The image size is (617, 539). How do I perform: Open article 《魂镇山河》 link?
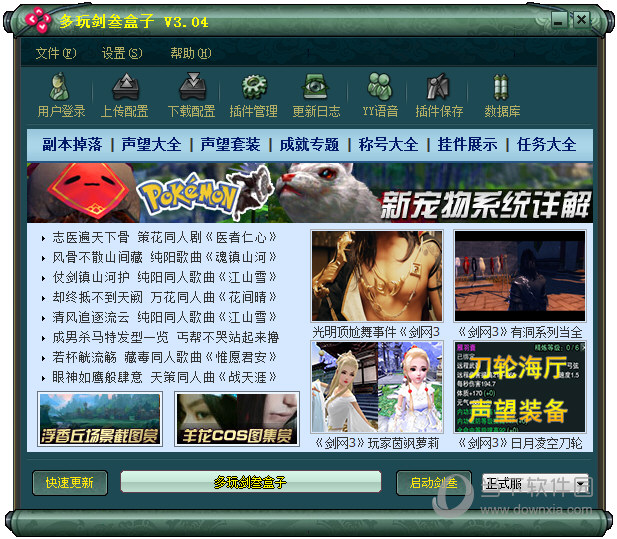tap(164, 257)
